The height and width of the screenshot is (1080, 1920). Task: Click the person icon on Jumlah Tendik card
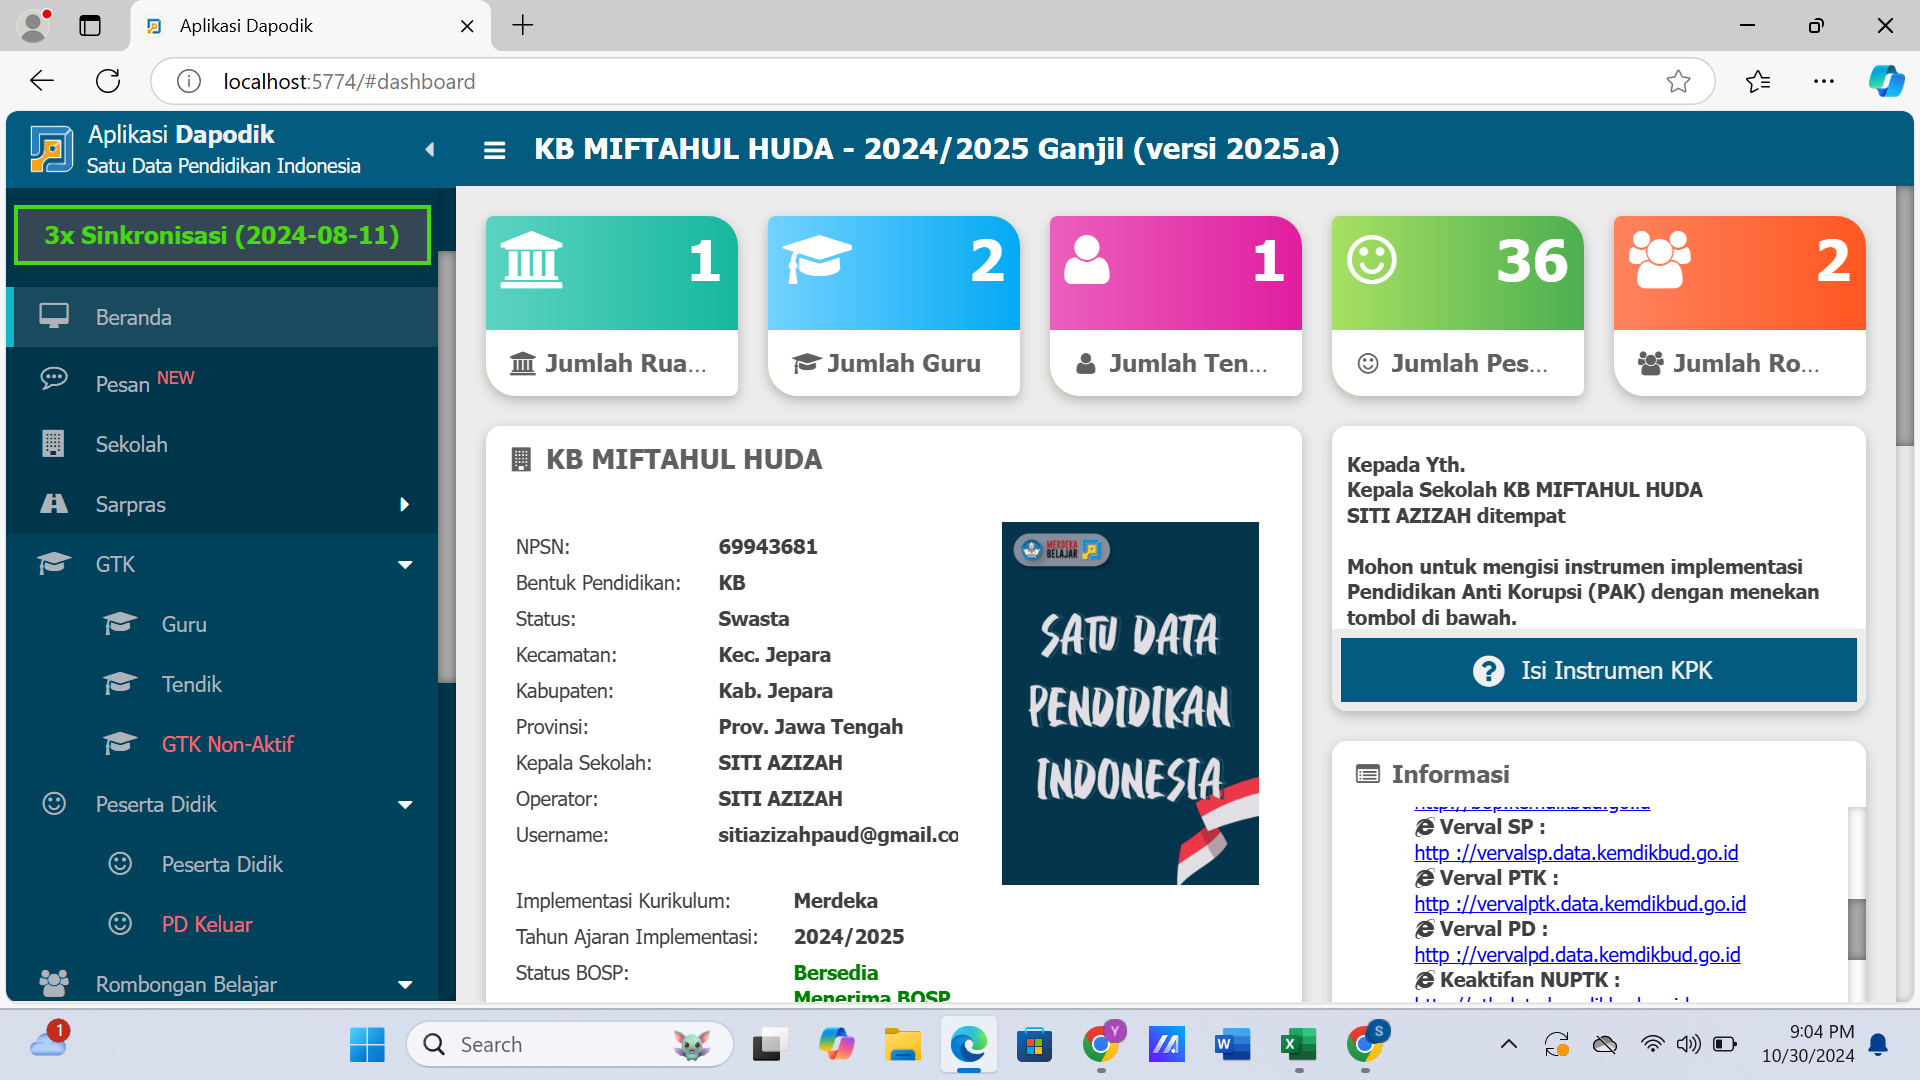tap(1087, 260)
